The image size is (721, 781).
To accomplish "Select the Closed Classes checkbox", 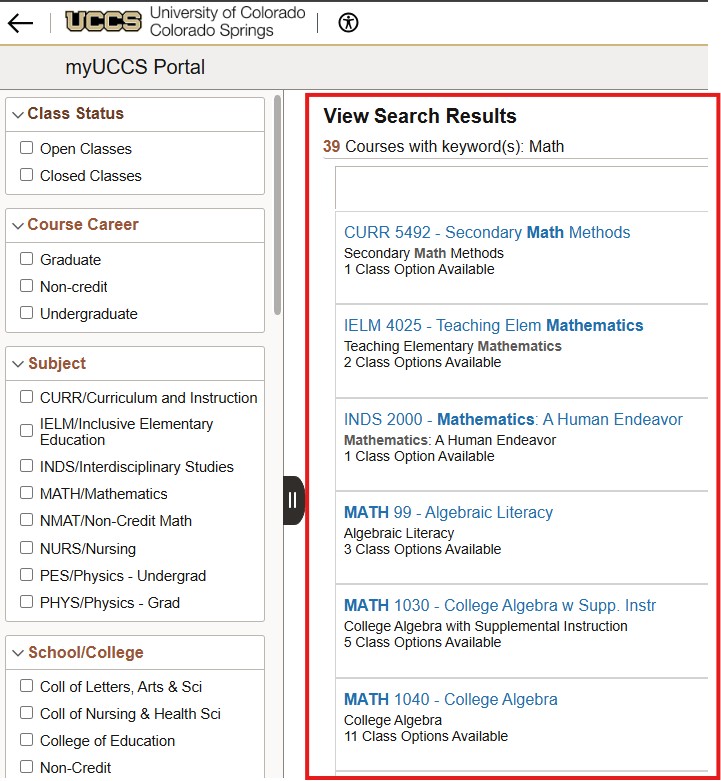I will 27,175.
